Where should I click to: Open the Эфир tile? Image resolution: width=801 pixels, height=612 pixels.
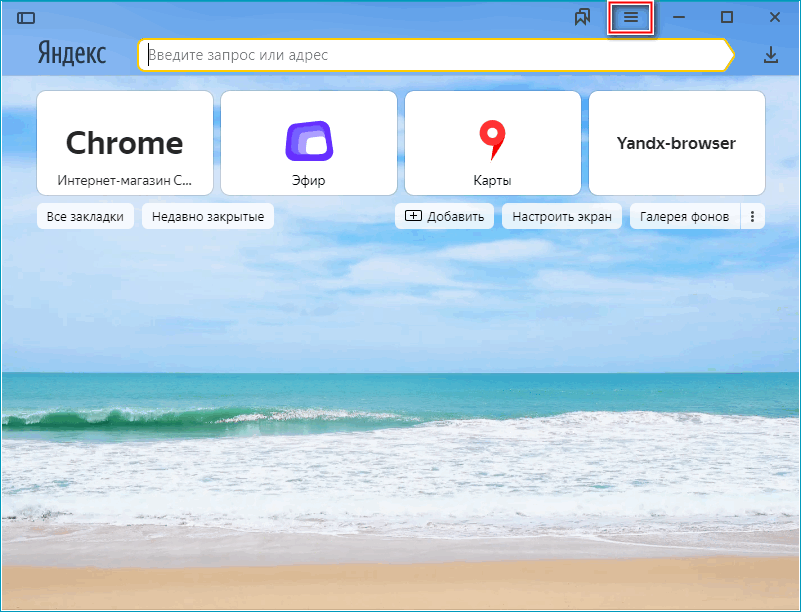coord(308,142)
